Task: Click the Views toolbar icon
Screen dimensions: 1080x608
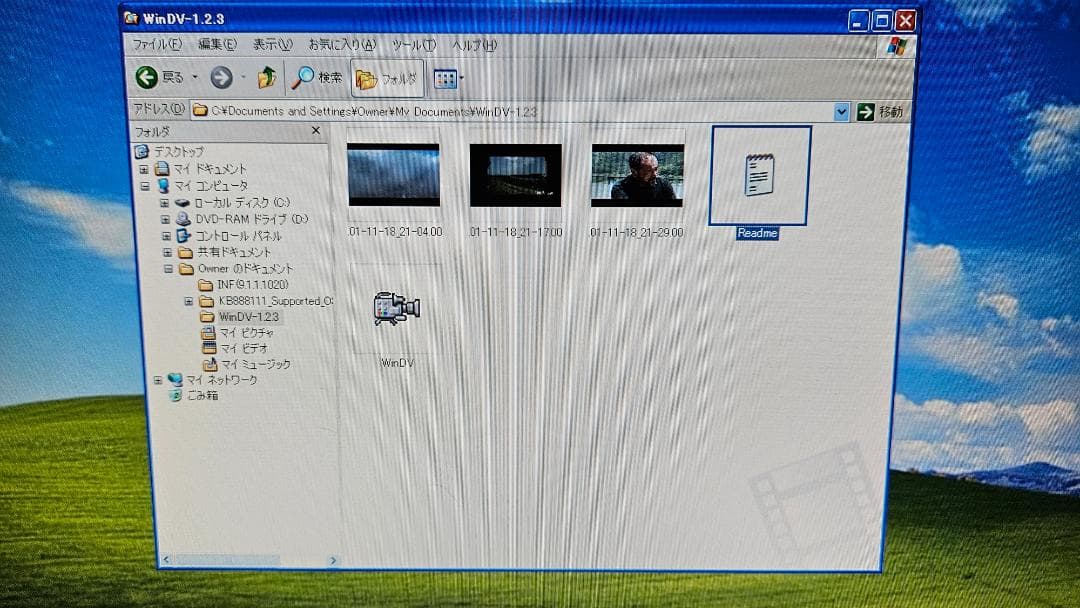Action: click(x=443, y=77)
